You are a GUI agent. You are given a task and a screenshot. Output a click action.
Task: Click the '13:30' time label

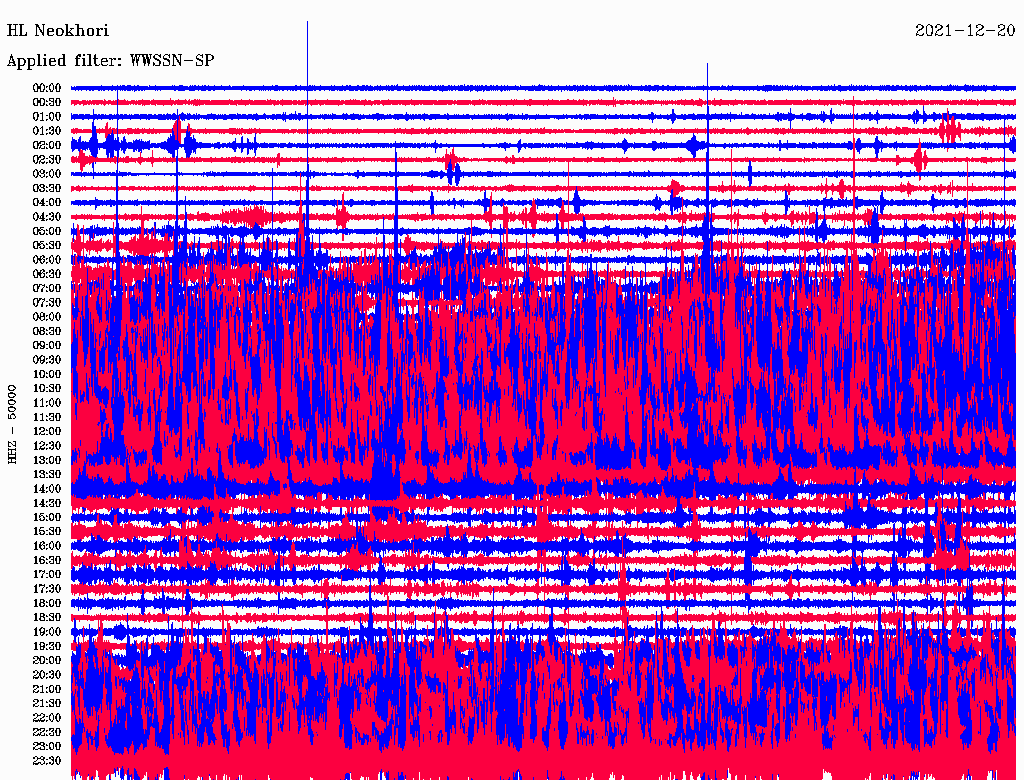click(47, 475)
